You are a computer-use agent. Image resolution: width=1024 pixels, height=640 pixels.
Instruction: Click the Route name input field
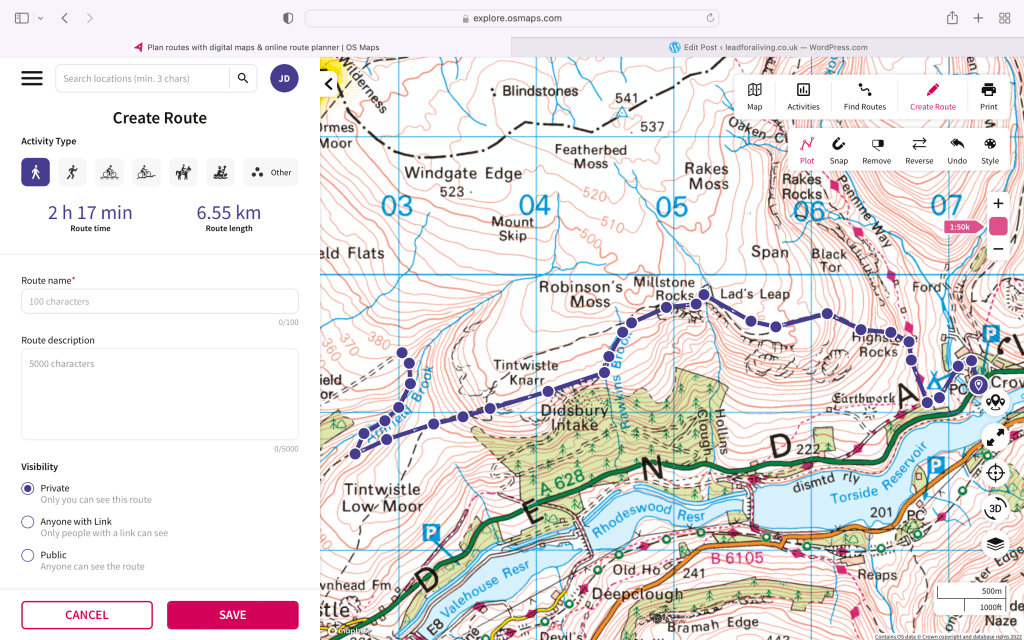tap(160, 301)
